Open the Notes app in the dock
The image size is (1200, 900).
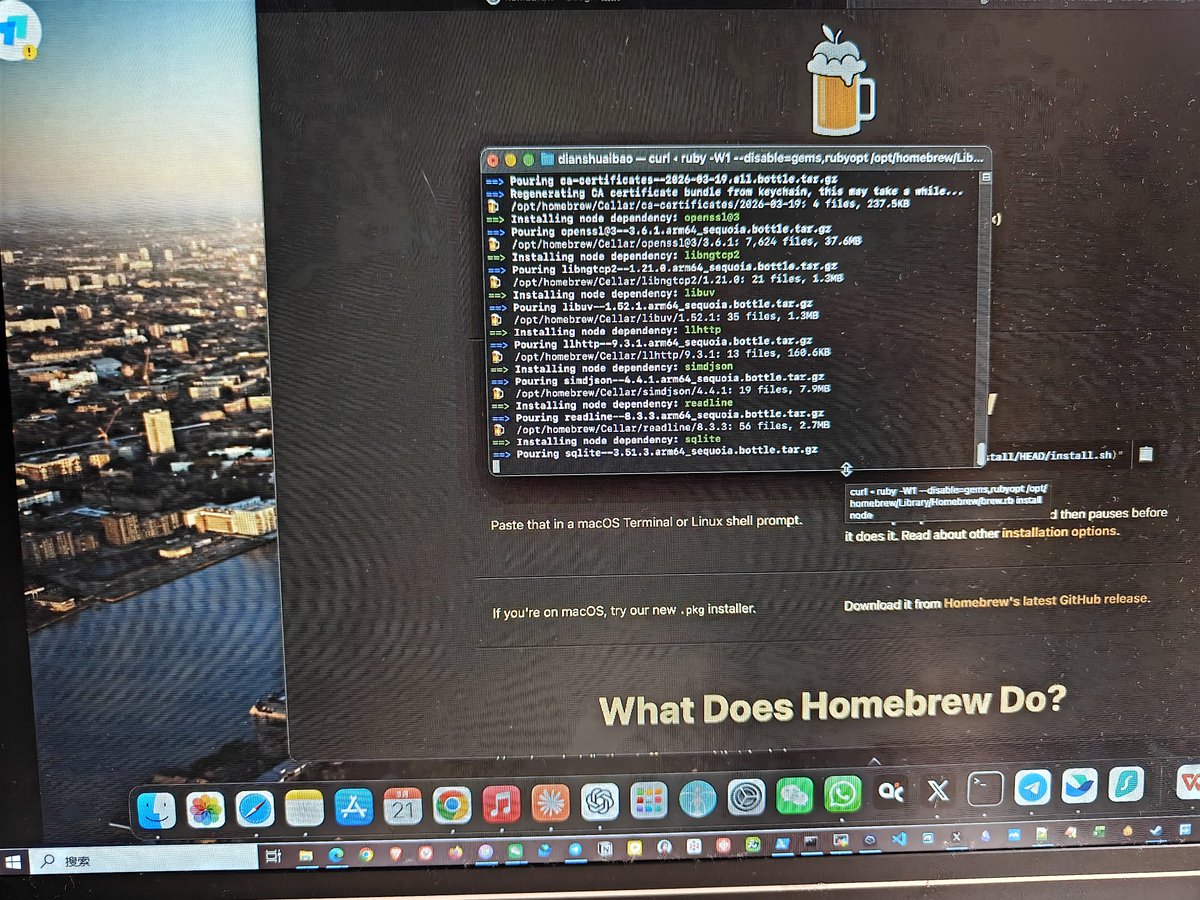tap(304, 807)
